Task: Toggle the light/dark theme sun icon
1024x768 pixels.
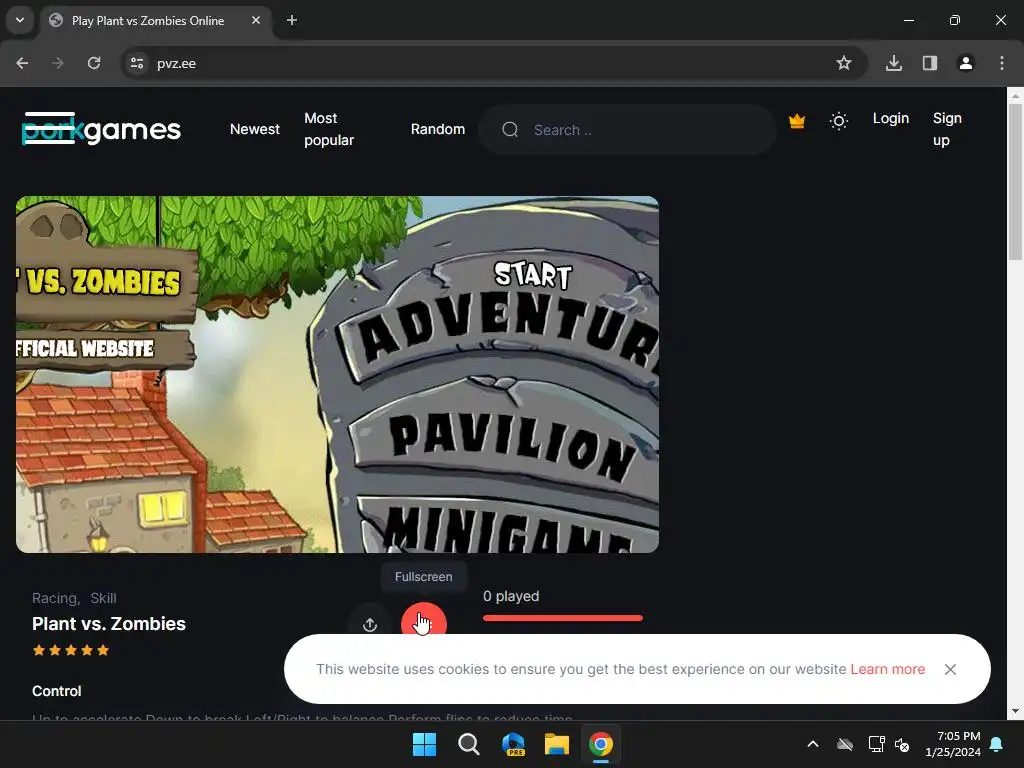Action: pos(839,121)
